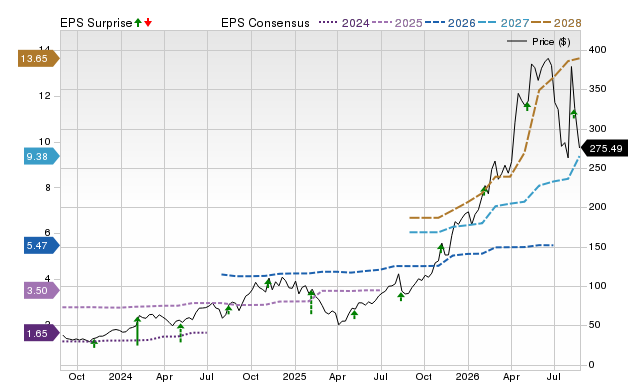Screen dimensions: 640x382
Task: Toggle the 2024 consensus series in legend
Action: (x=344, y=23)
